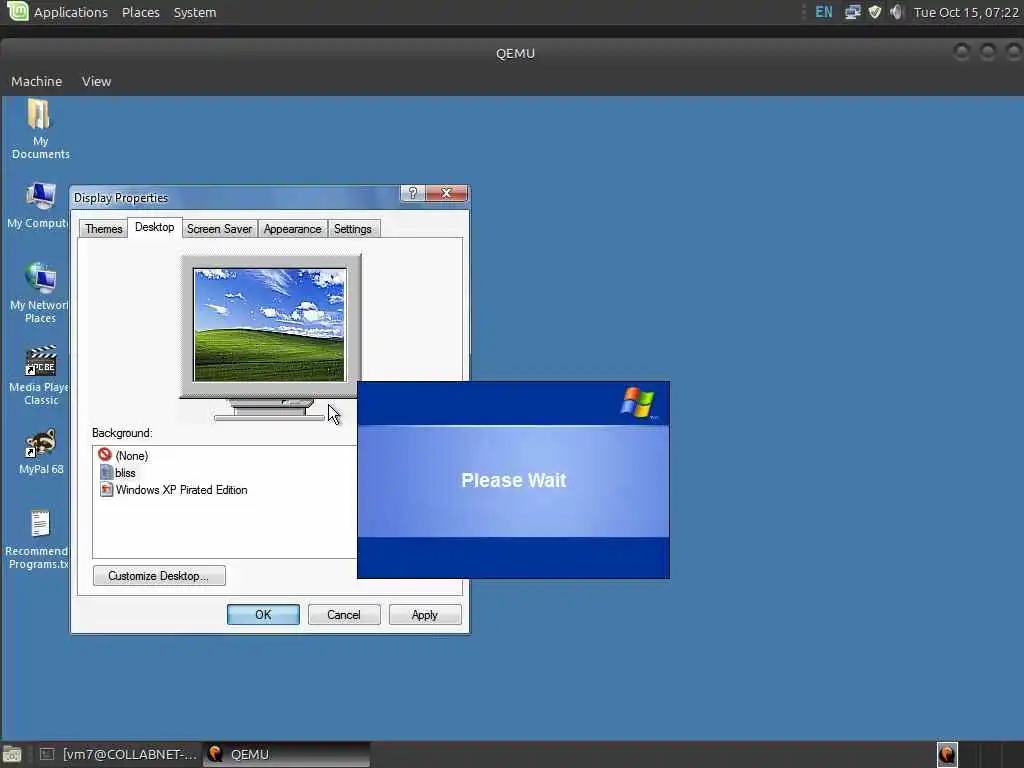Switch to the vm7@COLLABNET terminal taskbar item
The width and height of the screenshot is (1024, 768).
click(119, 754)
